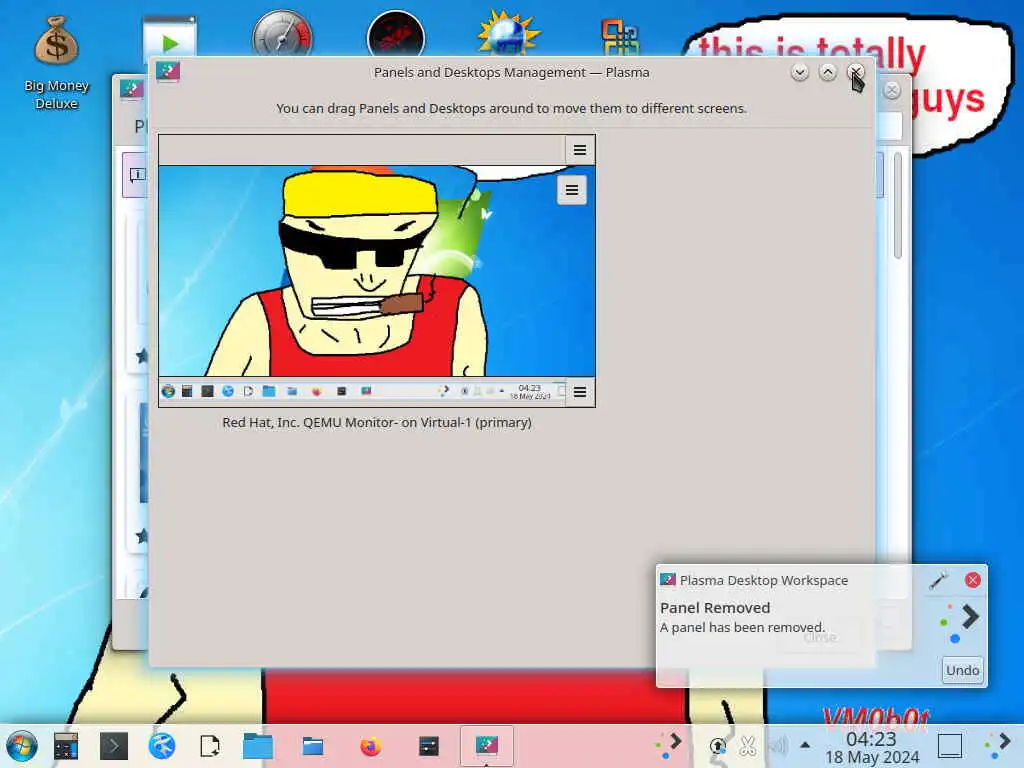Dismiss the Plasma Desktop Workspace notification
This screenshot has width=1024, height=768.
point(972,580)
